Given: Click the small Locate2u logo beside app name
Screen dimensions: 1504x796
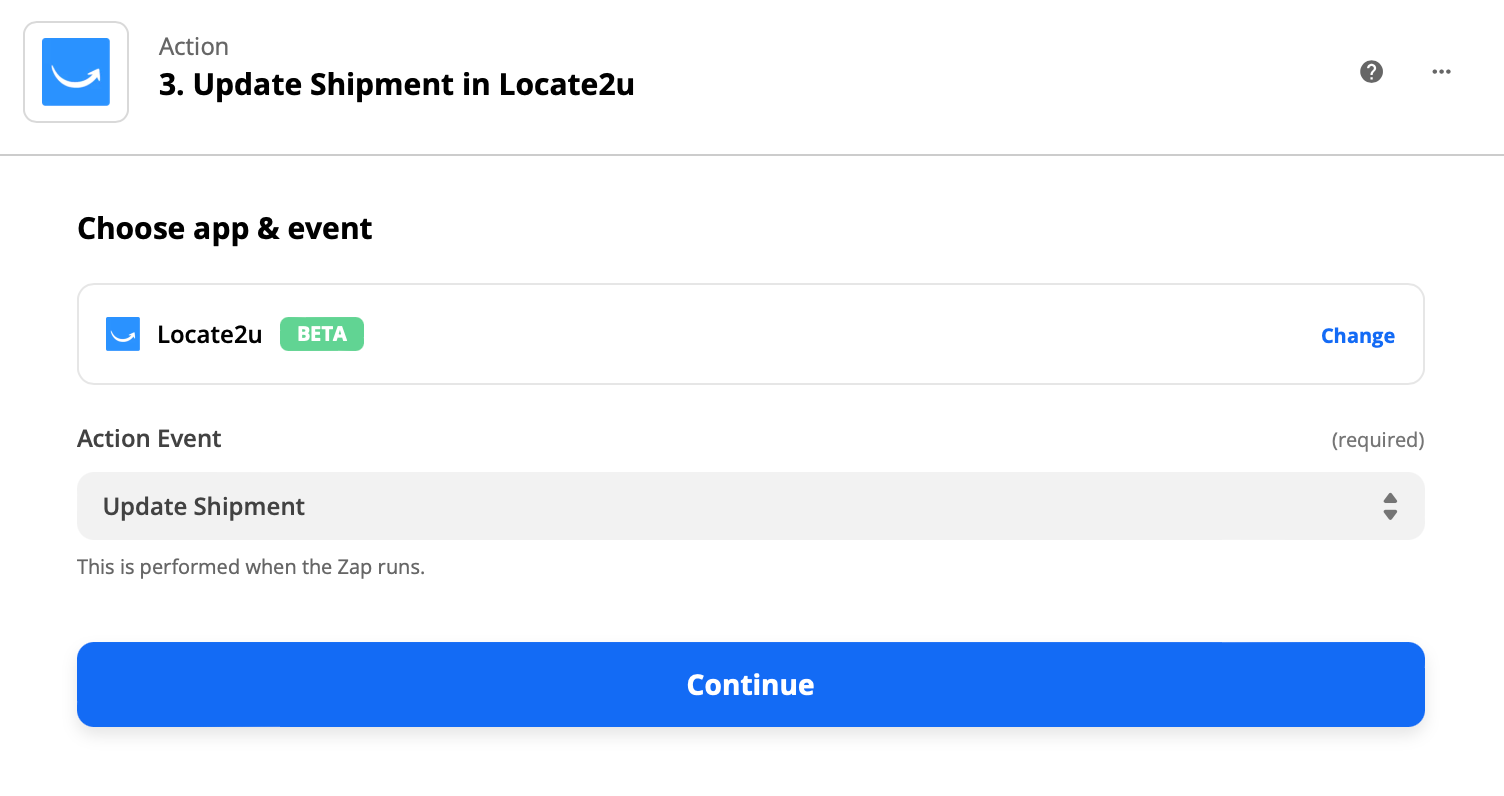Looking at the screenshot, I should (x=123, y=335).
